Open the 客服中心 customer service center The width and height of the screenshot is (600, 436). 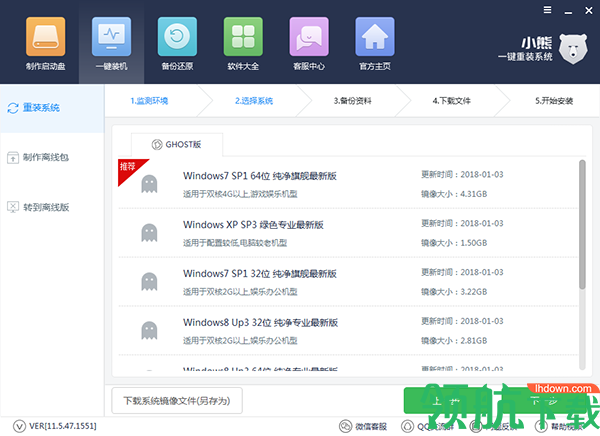pos(309,44)
